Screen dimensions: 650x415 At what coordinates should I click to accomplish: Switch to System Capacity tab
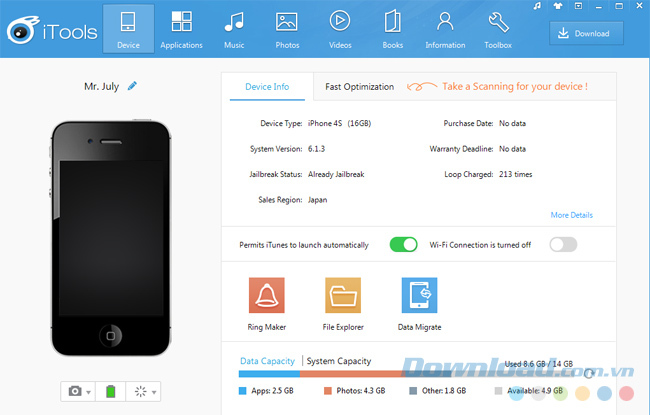click(339, 361)
